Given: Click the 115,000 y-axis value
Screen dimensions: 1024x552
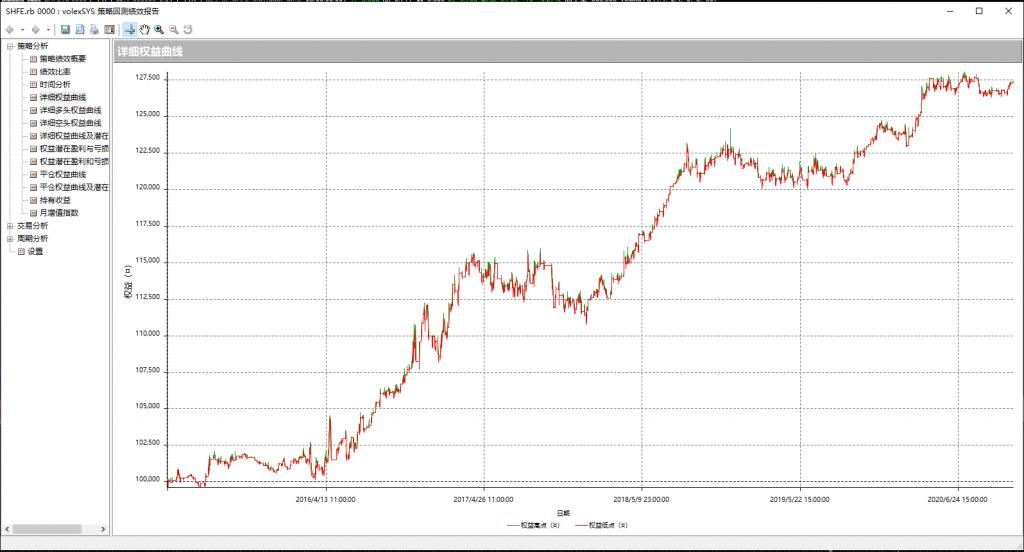Looking at the screenshot, I should coord(147,260).
